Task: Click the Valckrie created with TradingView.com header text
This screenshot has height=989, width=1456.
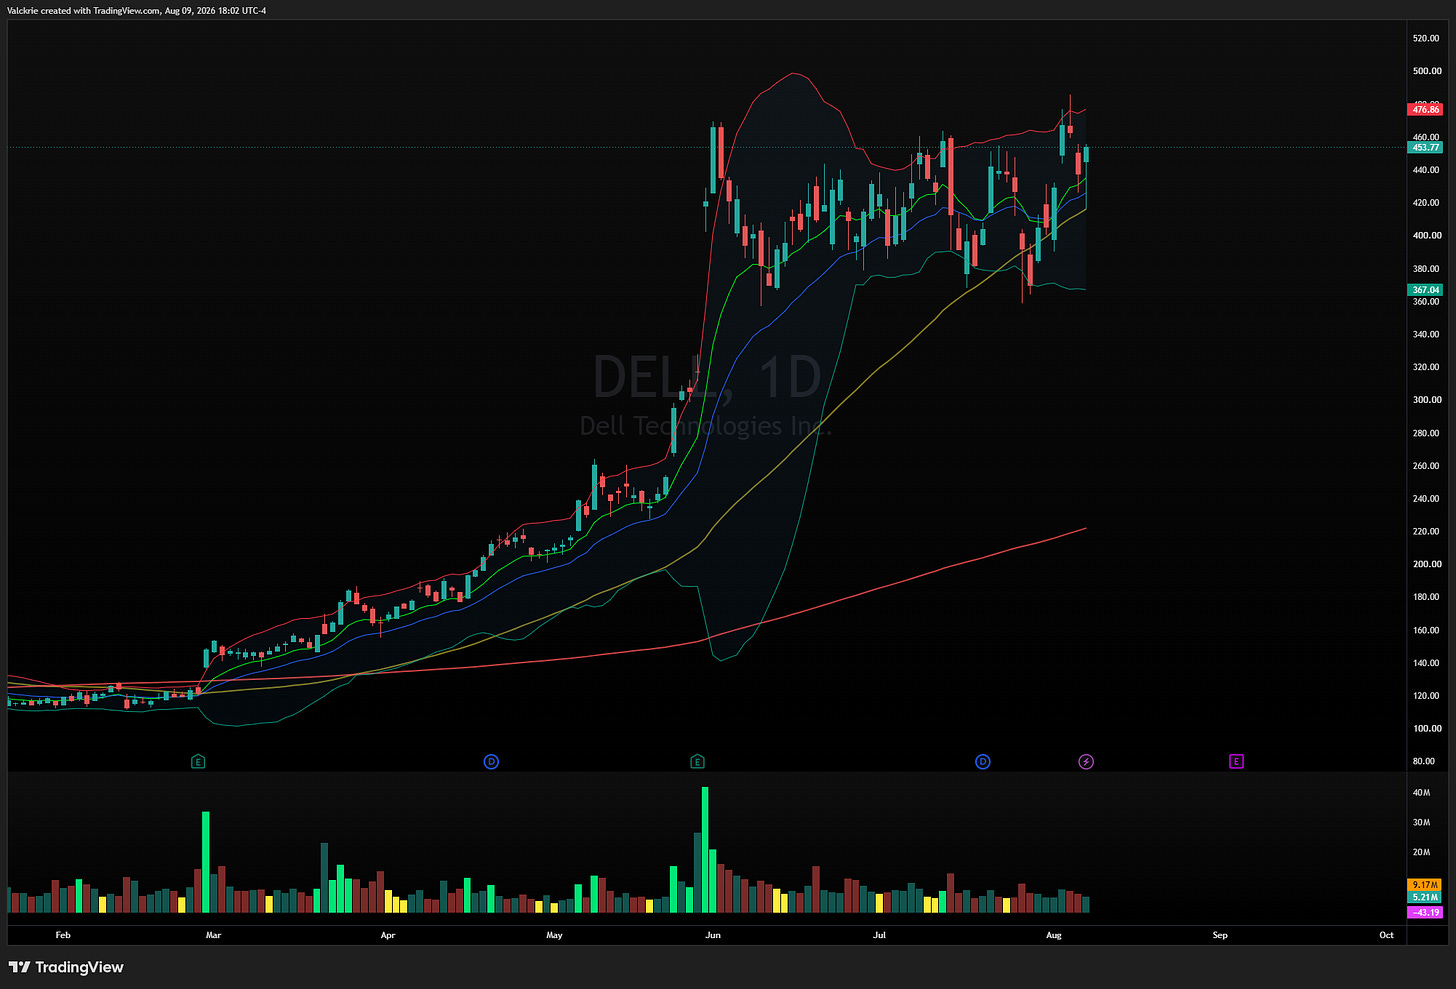Action: click(x=137, y=10)
